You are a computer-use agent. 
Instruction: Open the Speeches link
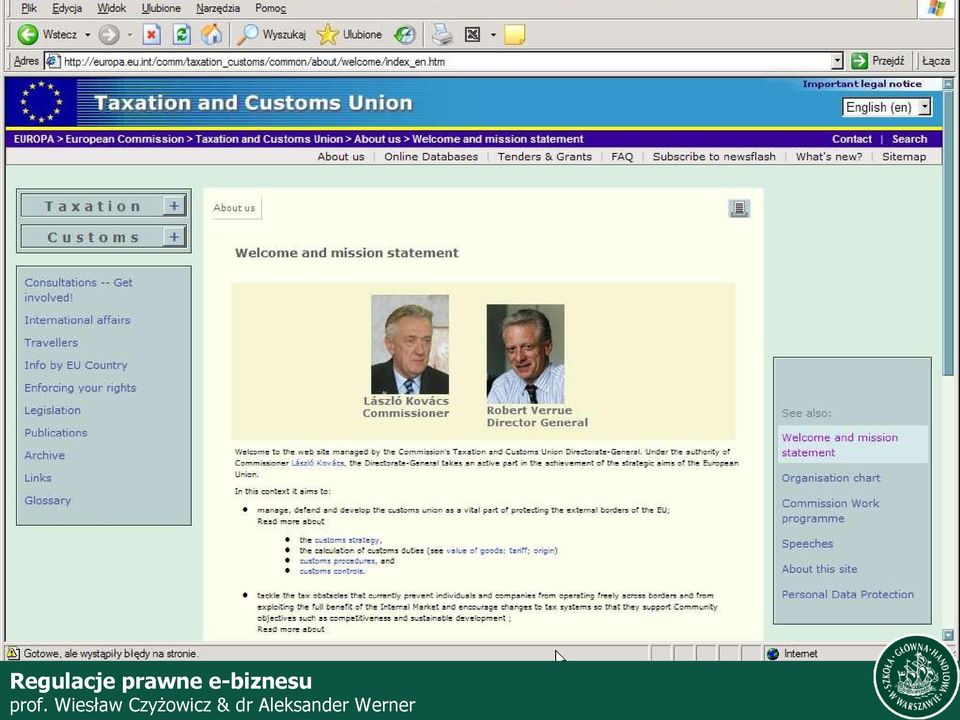807,544
